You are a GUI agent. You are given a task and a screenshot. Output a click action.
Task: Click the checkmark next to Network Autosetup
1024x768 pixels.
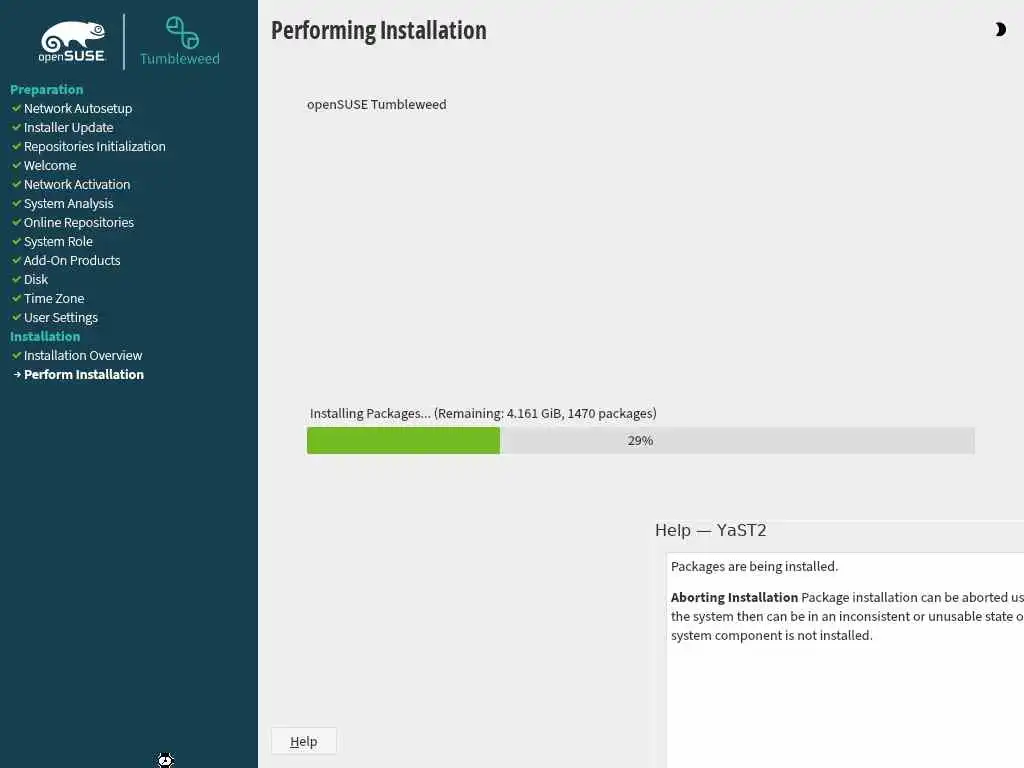tap(16, 108)
